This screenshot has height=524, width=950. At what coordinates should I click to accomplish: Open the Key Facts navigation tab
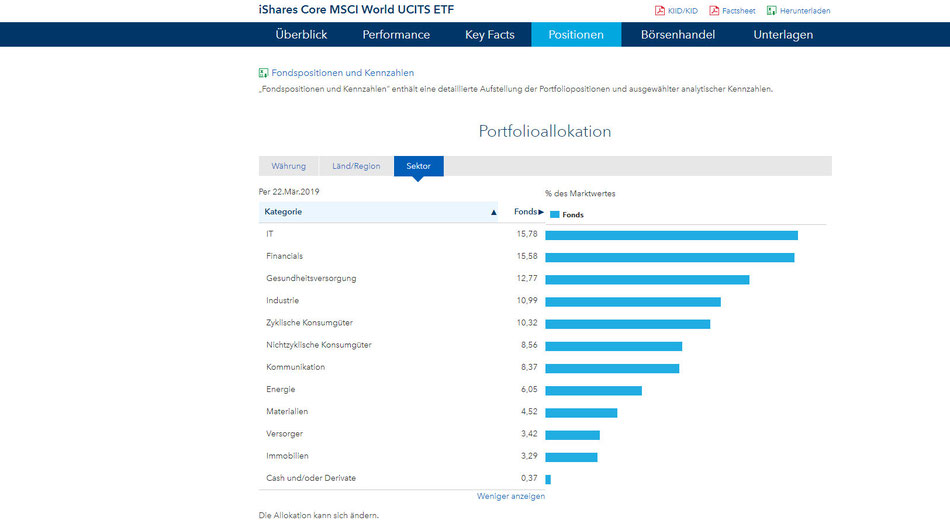(490, 35)
